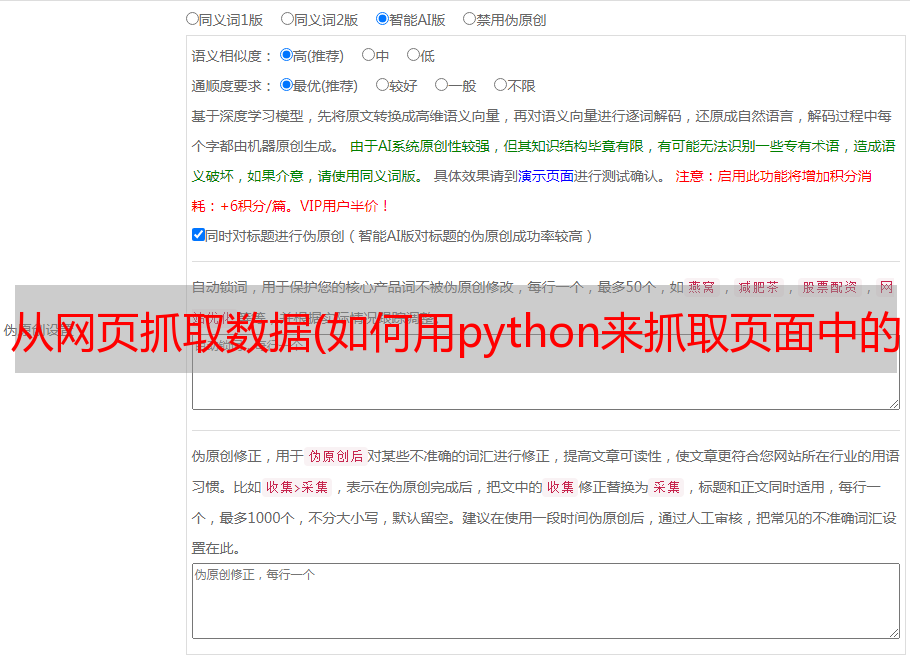Click the 减肥茶 example tag
This screenshot has width=911, height=658.
(x=758, y=287)
